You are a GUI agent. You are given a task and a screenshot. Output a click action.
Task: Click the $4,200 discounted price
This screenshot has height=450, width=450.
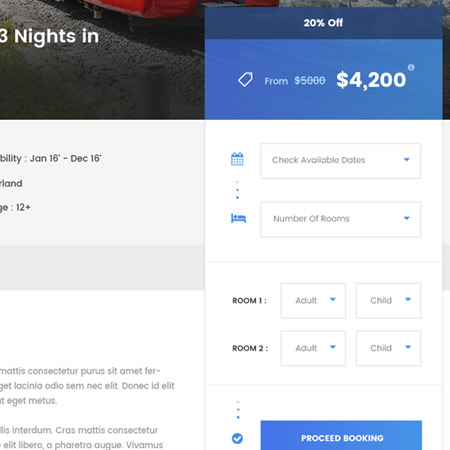pos(371,80)
